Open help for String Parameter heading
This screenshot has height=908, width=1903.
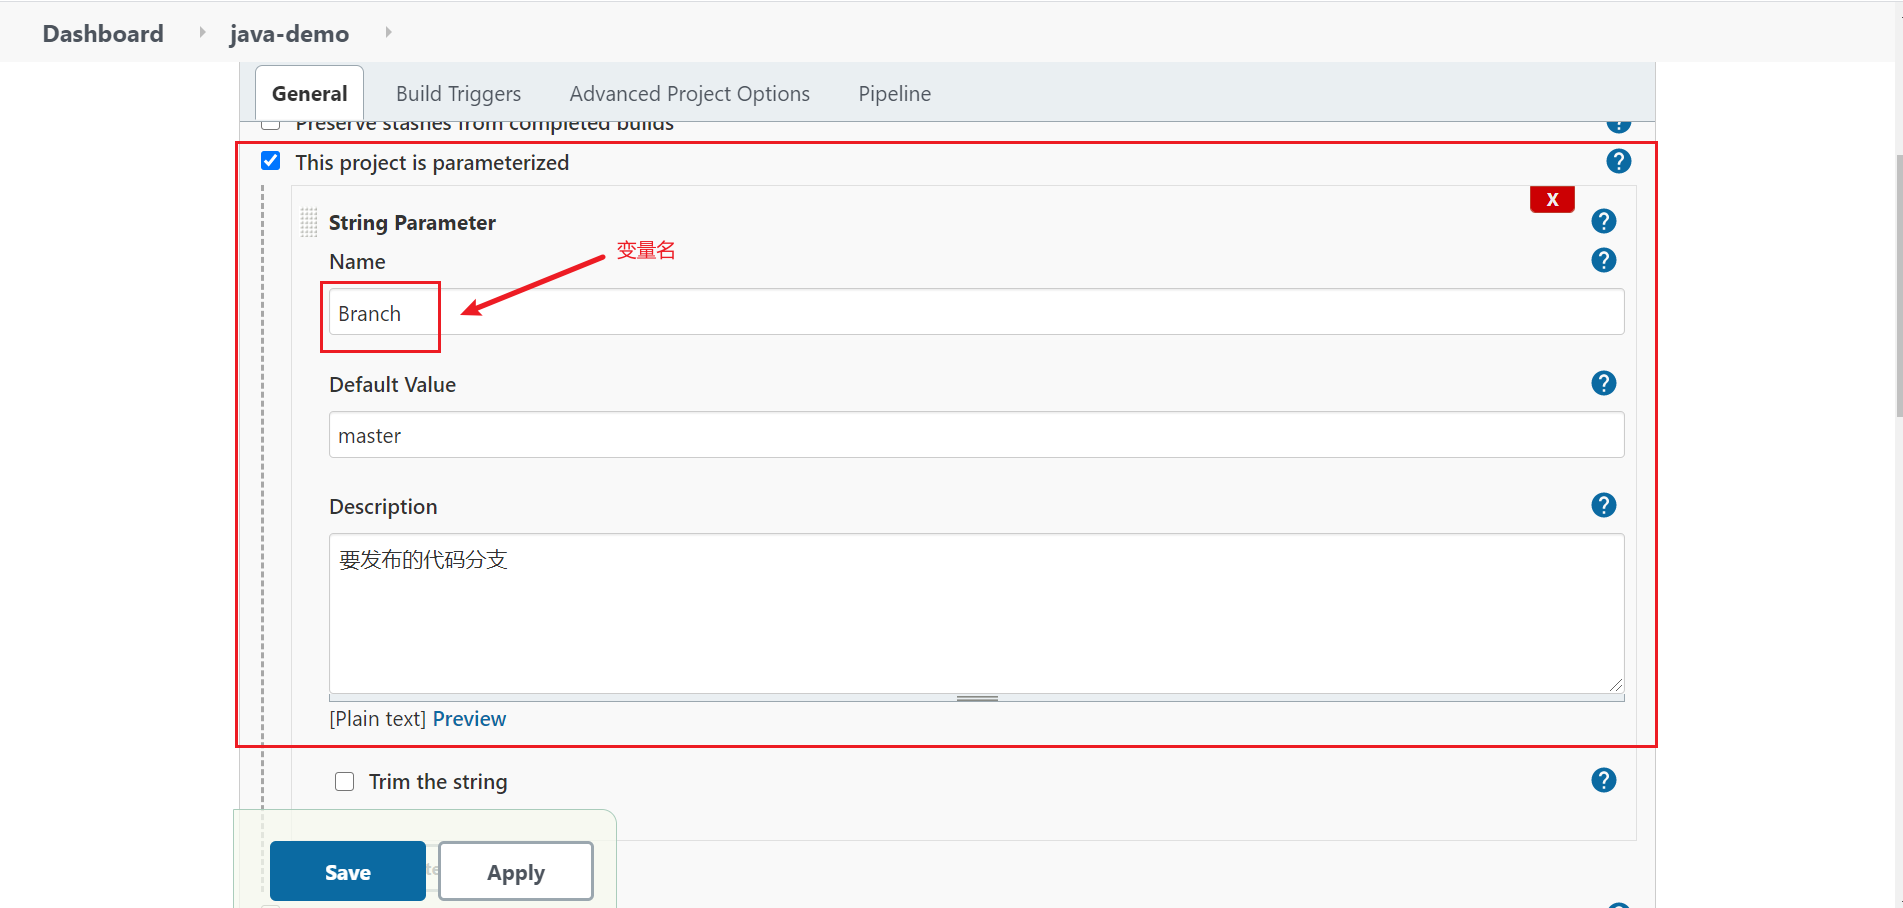pyautogui.click(x=1603, y=221)
